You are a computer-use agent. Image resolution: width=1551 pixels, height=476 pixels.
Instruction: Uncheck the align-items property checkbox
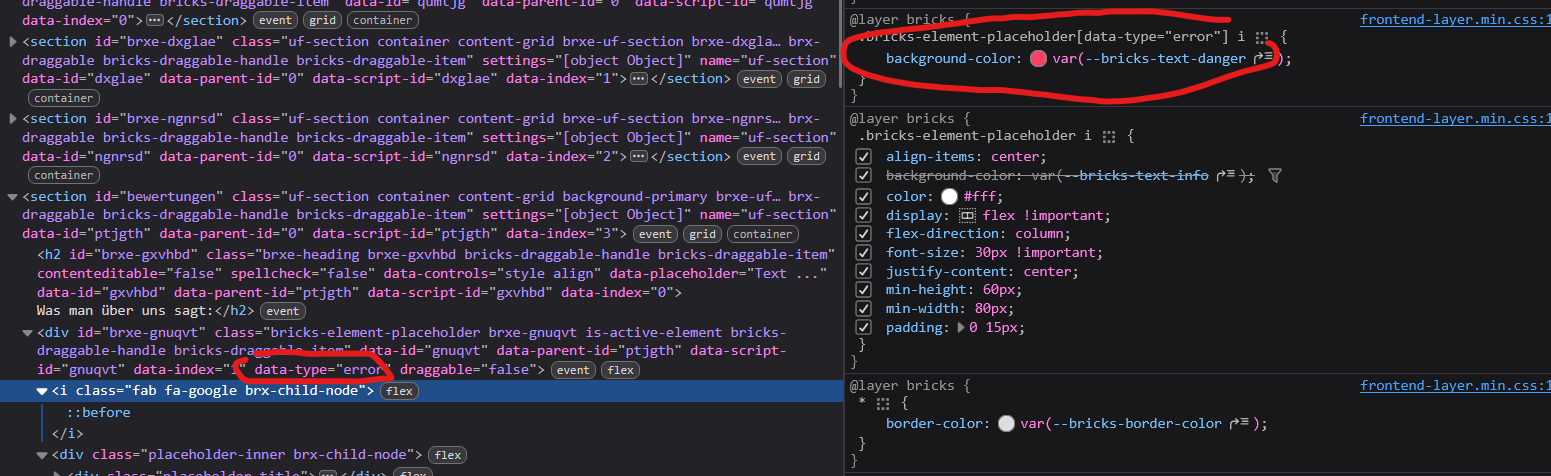864,157
